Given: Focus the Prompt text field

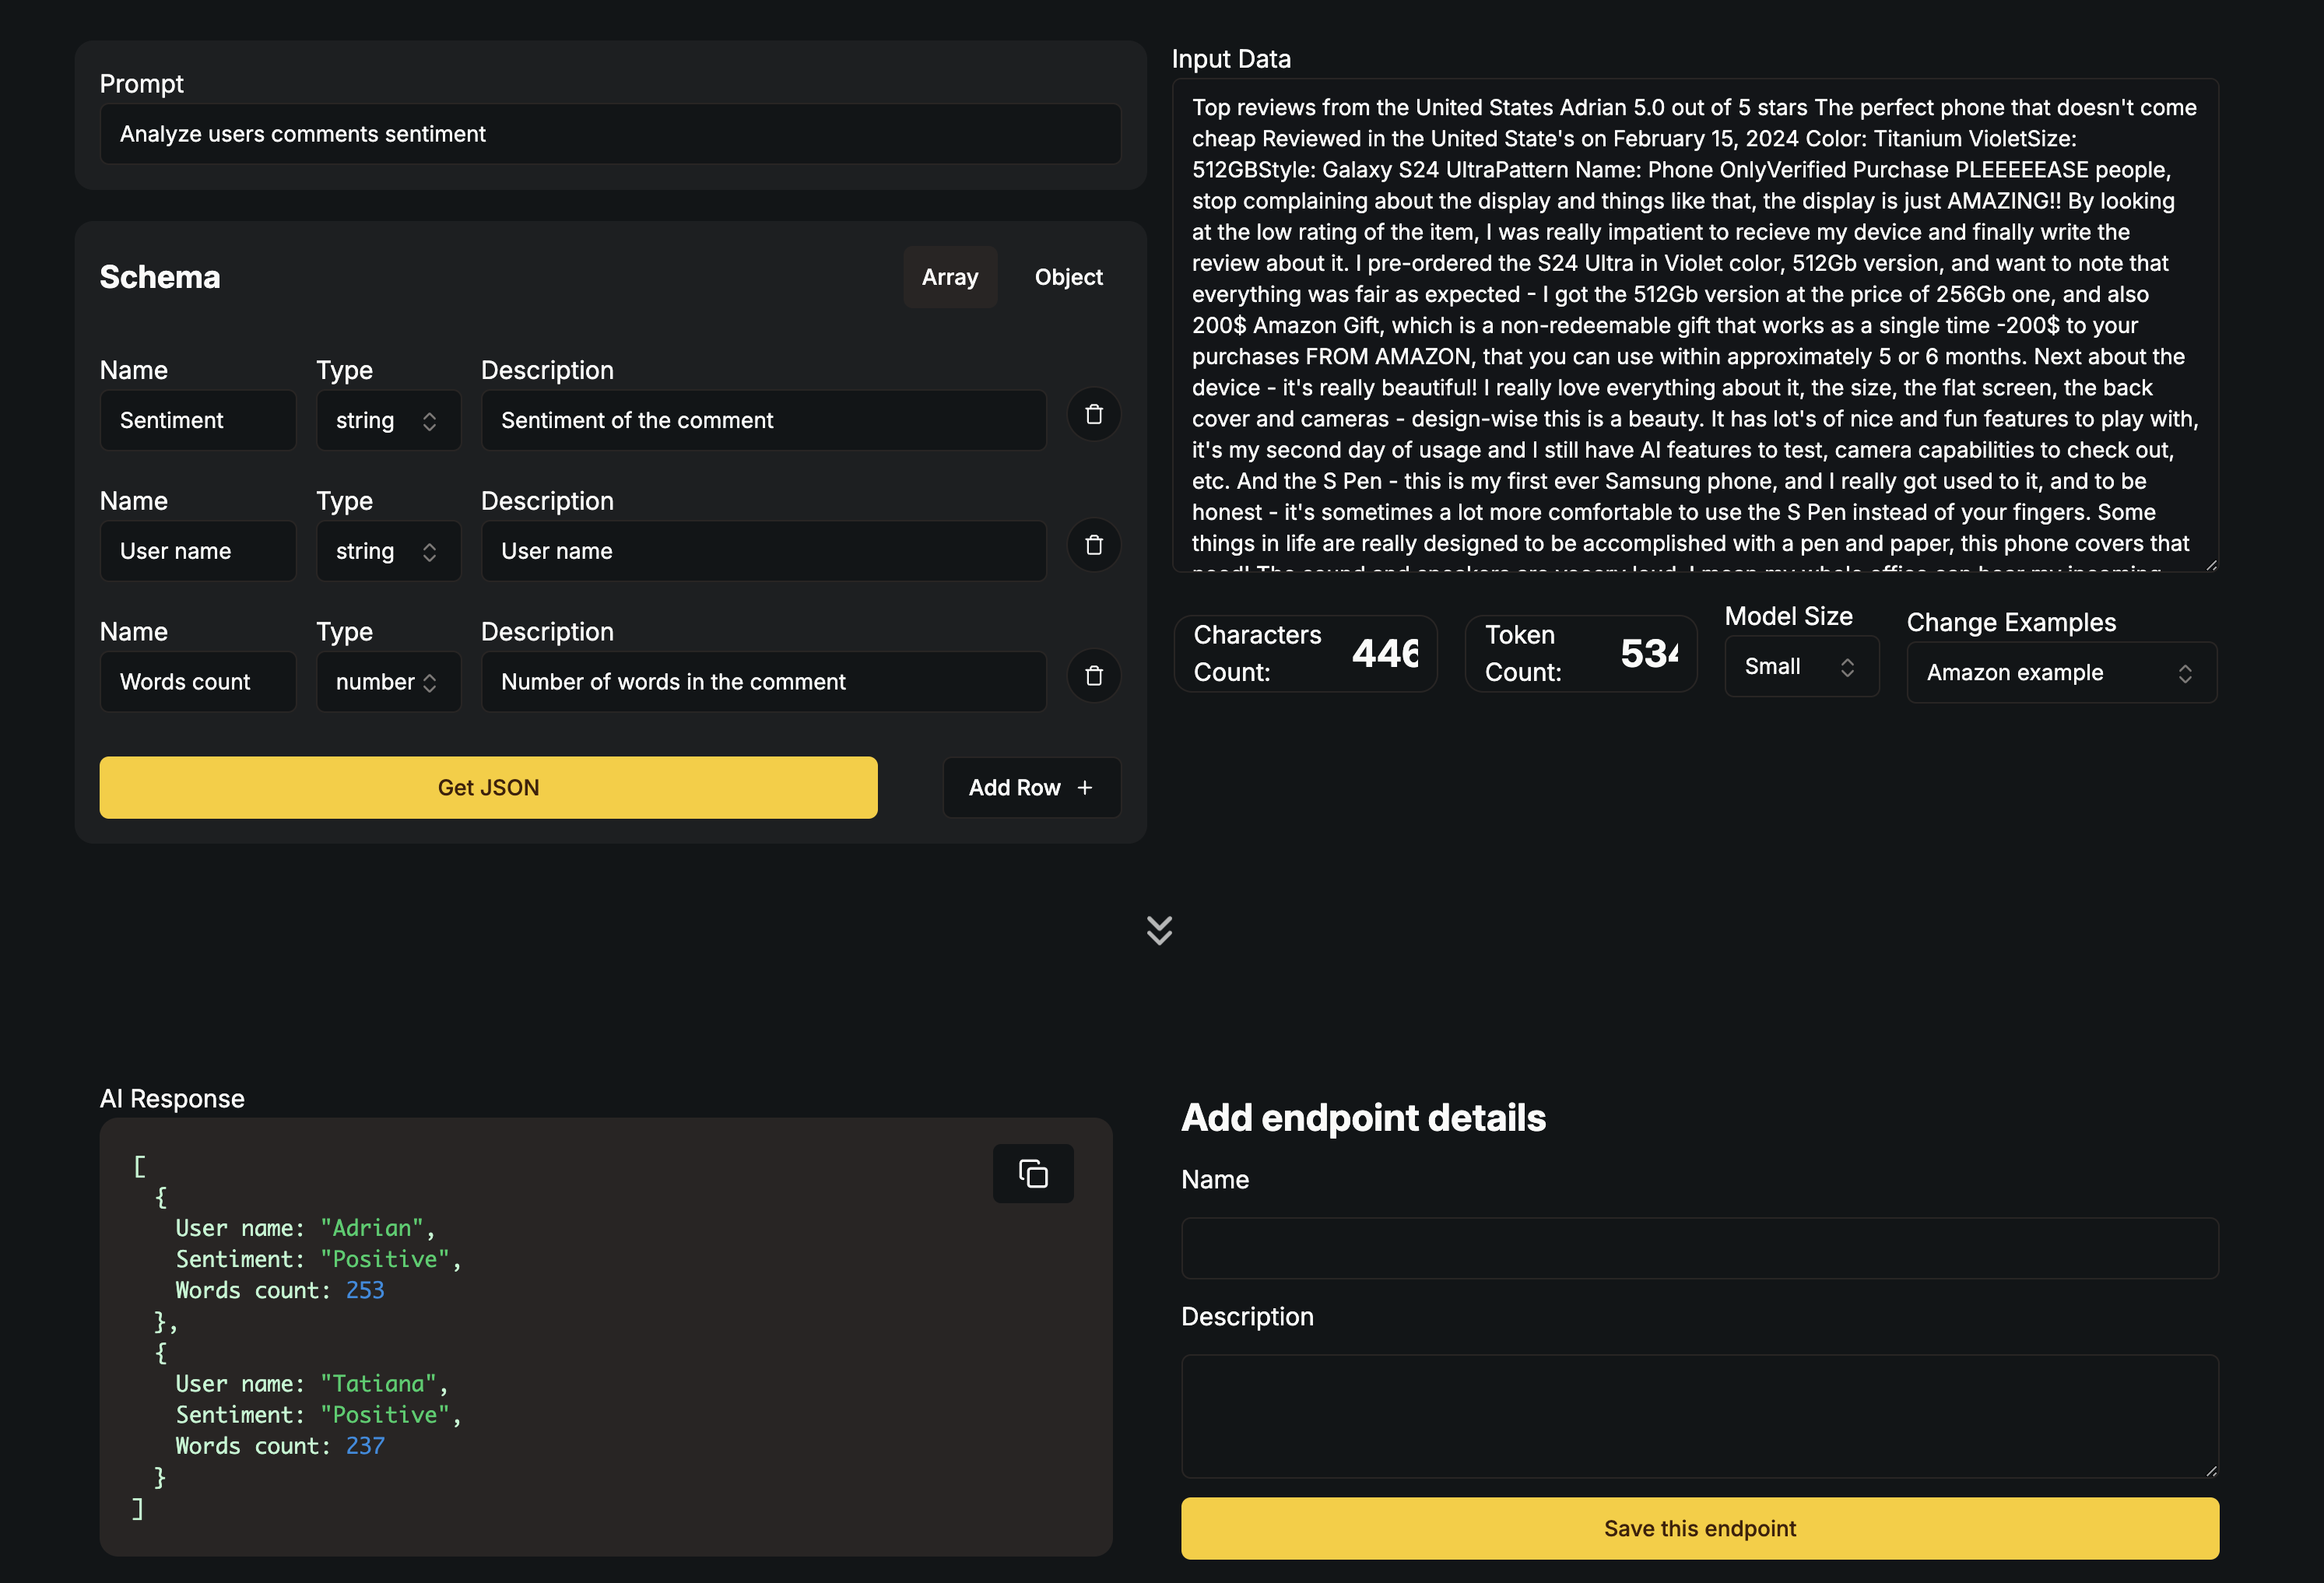Looking at the screenshot, I should coord(610,135).
